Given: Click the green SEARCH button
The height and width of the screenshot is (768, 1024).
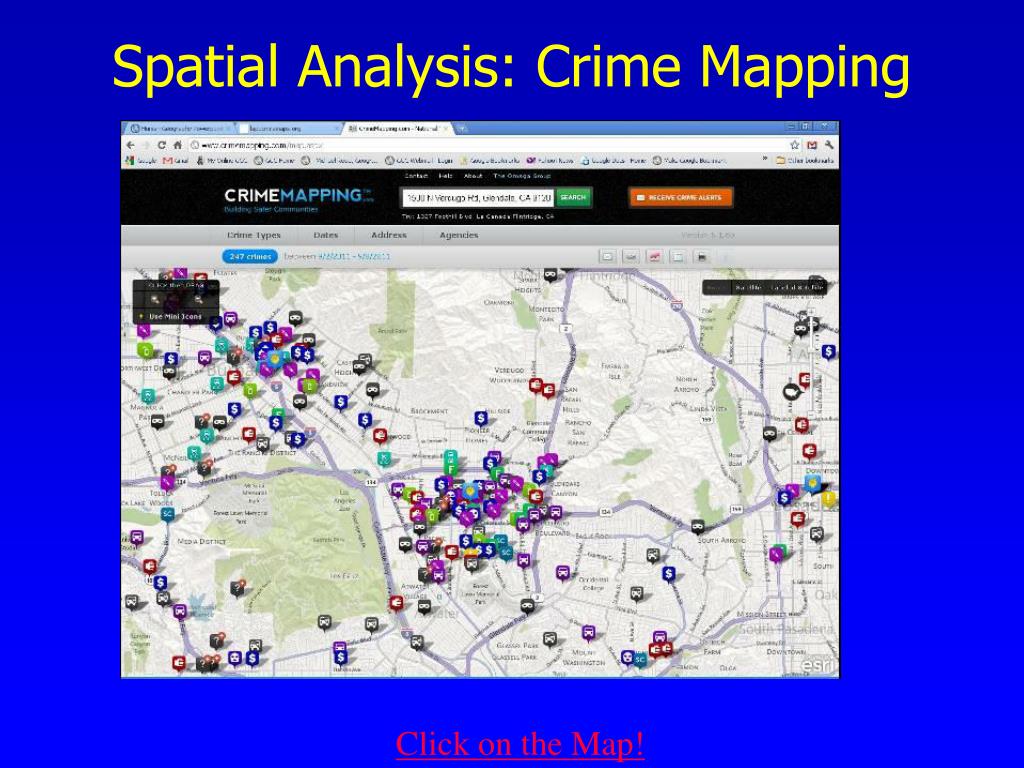Looking at the screenshot, I should point(573,197).
